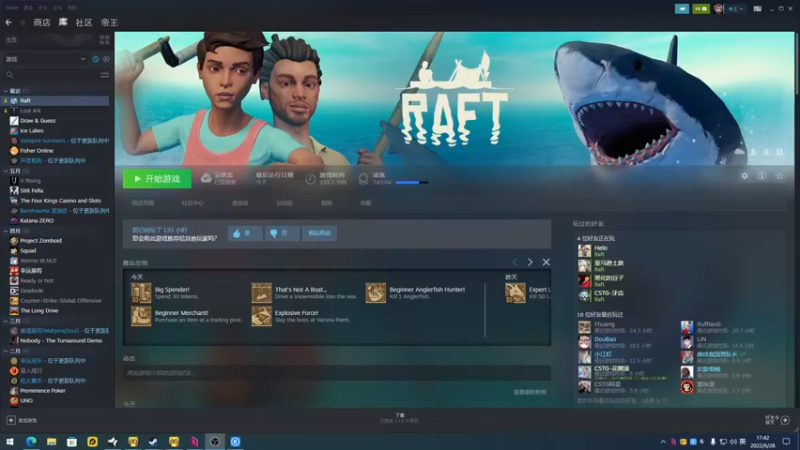Open friends and chat plus icon
800x450 pixels.
point(785,420)
